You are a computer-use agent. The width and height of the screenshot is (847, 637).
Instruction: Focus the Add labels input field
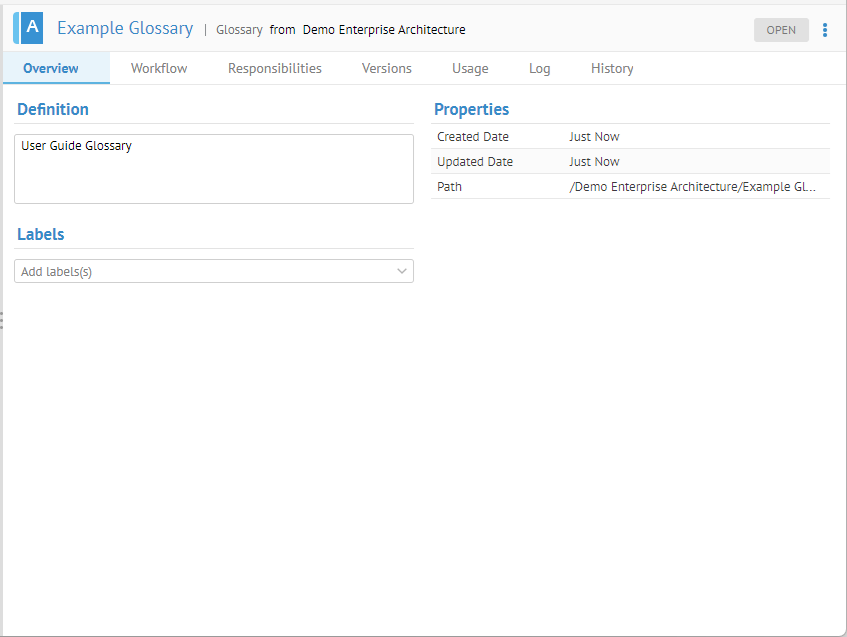coord(200,271)
